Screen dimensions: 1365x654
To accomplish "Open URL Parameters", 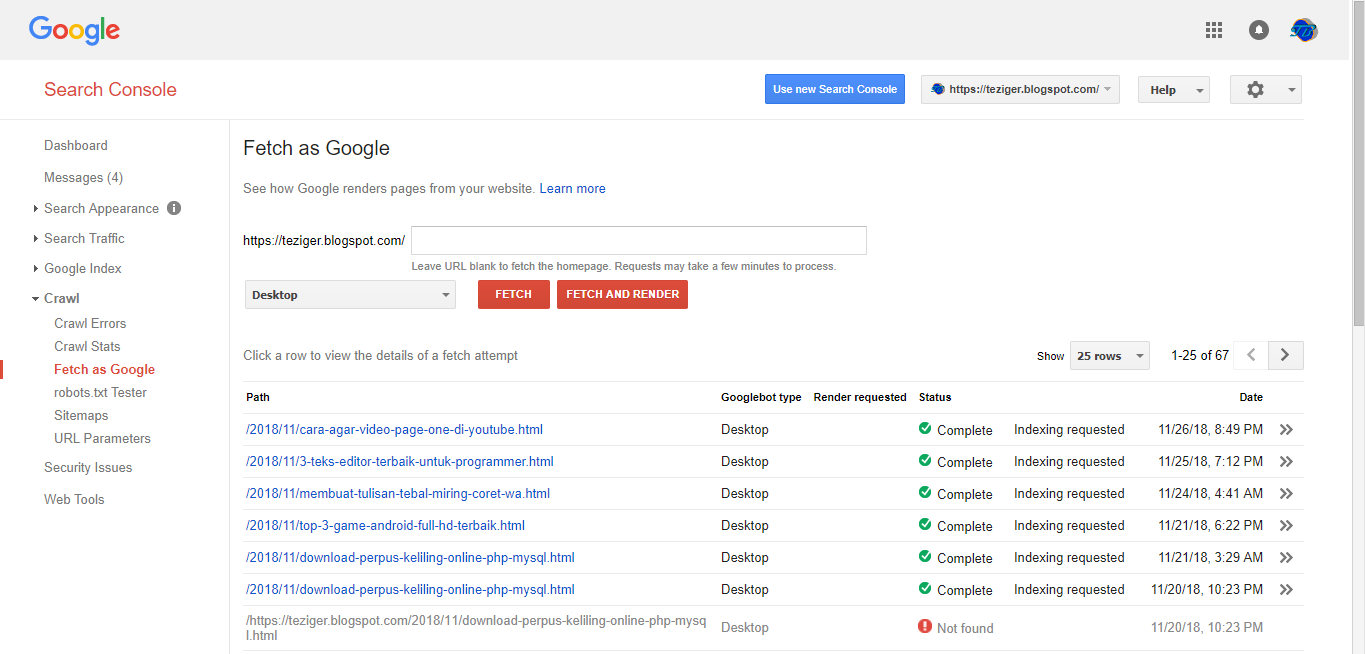I will pyautogui.click(x=102, y=439).
